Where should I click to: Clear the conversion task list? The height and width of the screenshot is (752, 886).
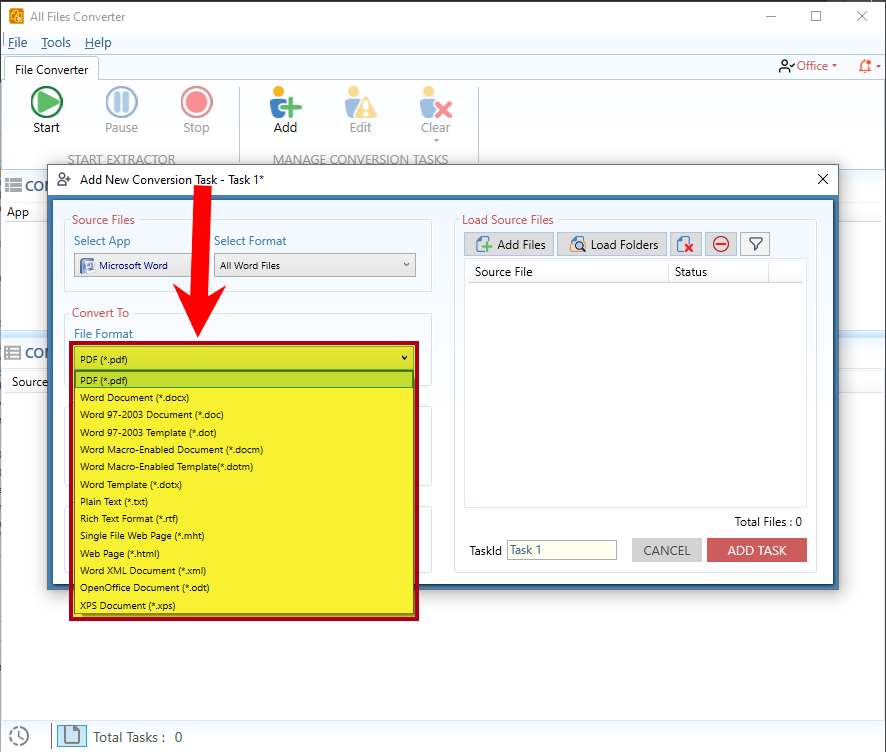(435, 103)
